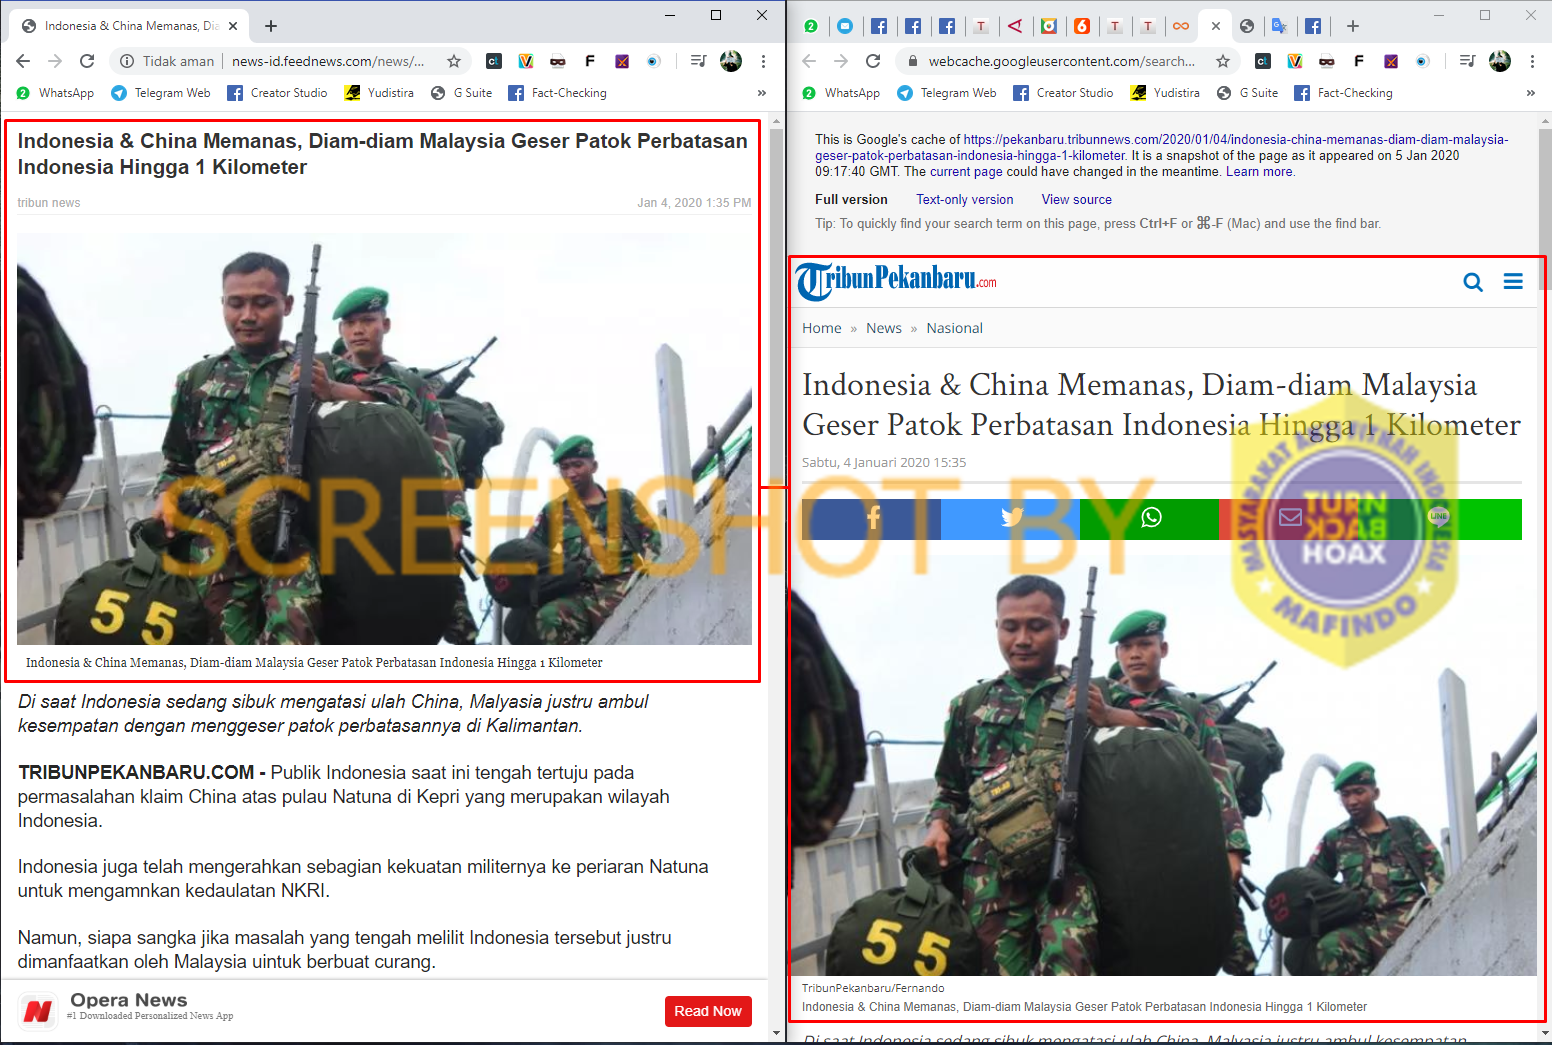Reload the page in the left feednews window
Screen dimensions: 1552x1045
(87, 61)
